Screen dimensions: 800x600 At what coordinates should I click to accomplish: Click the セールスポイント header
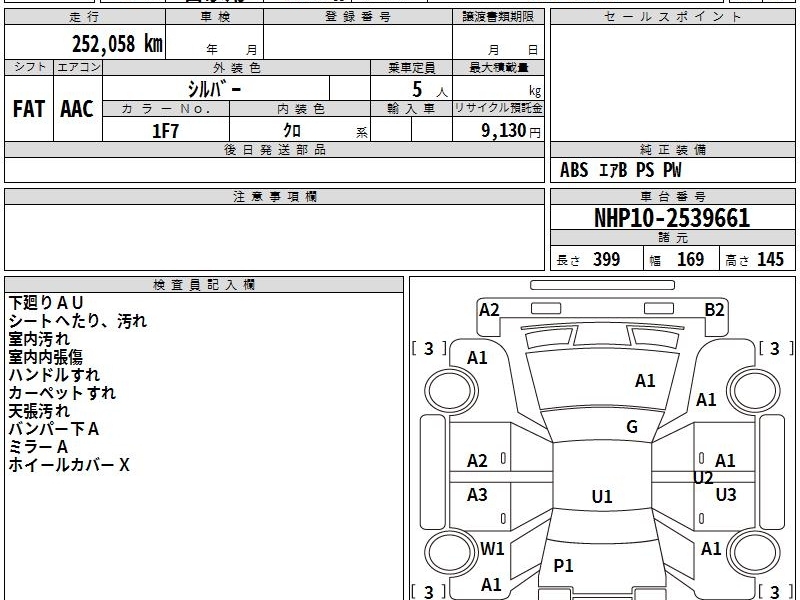coord(672,17)
